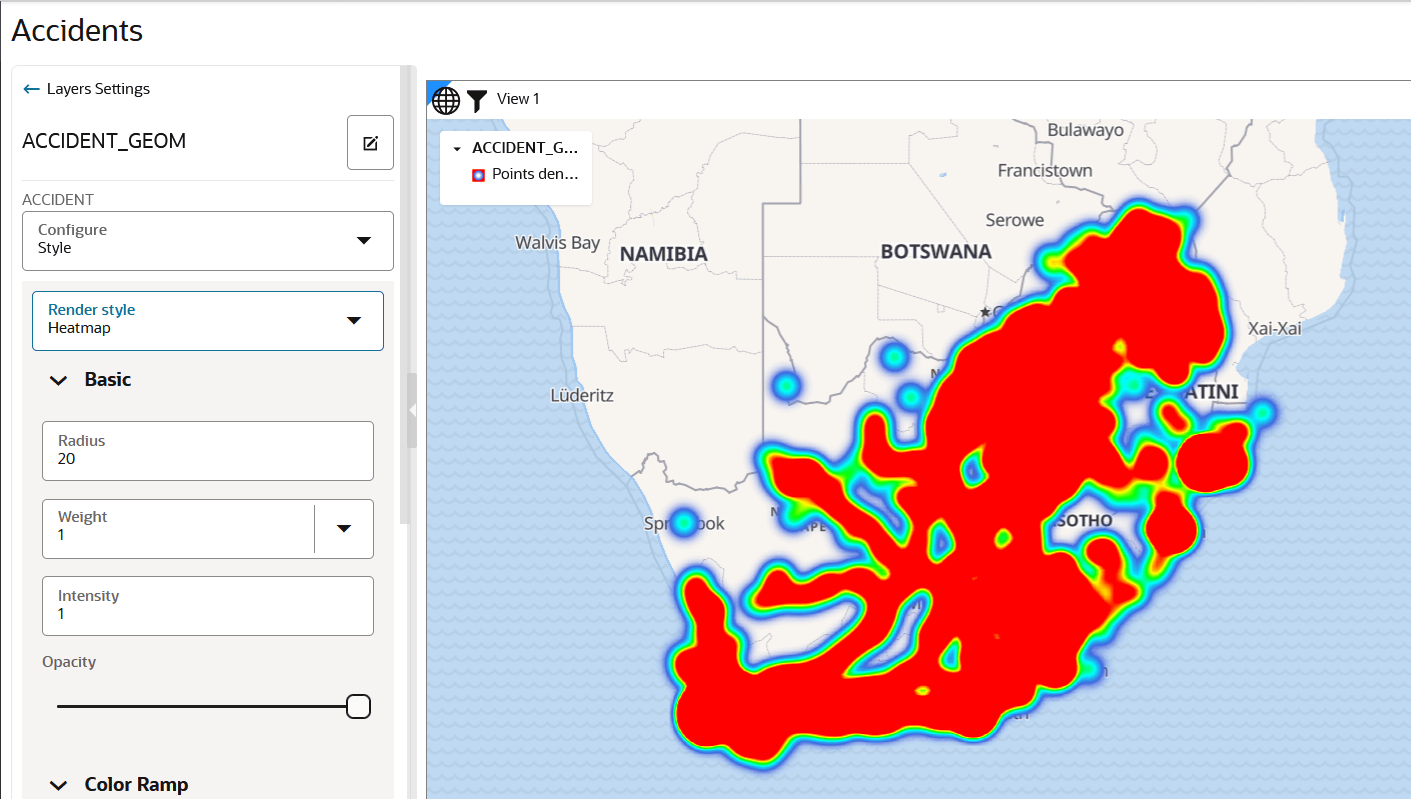
Task: Click the edit pencil icon next to ACCIDENT_GEOM
Action: (370, 142)
